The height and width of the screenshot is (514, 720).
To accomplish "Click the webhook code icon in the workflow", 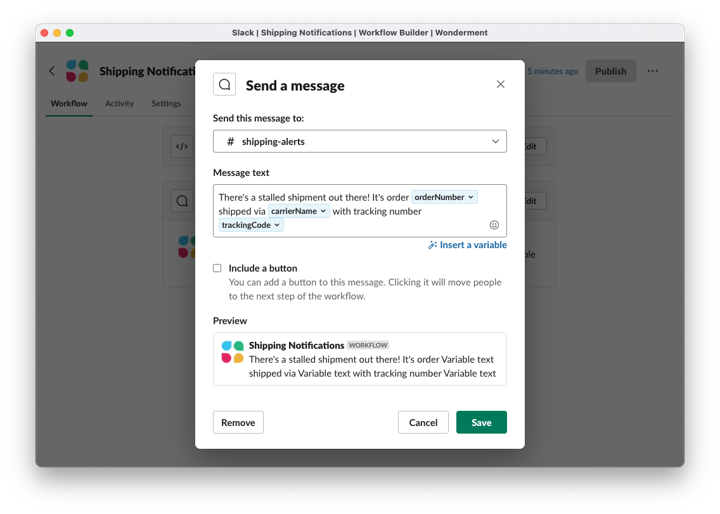I will coord(182,147).
